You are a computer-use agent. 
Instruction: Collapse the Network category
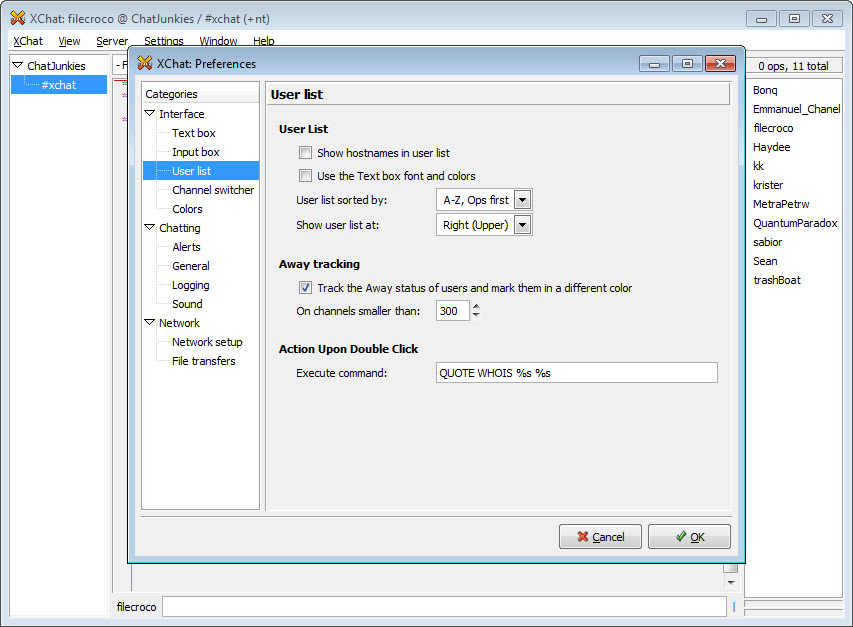click(x=150, y=322)
